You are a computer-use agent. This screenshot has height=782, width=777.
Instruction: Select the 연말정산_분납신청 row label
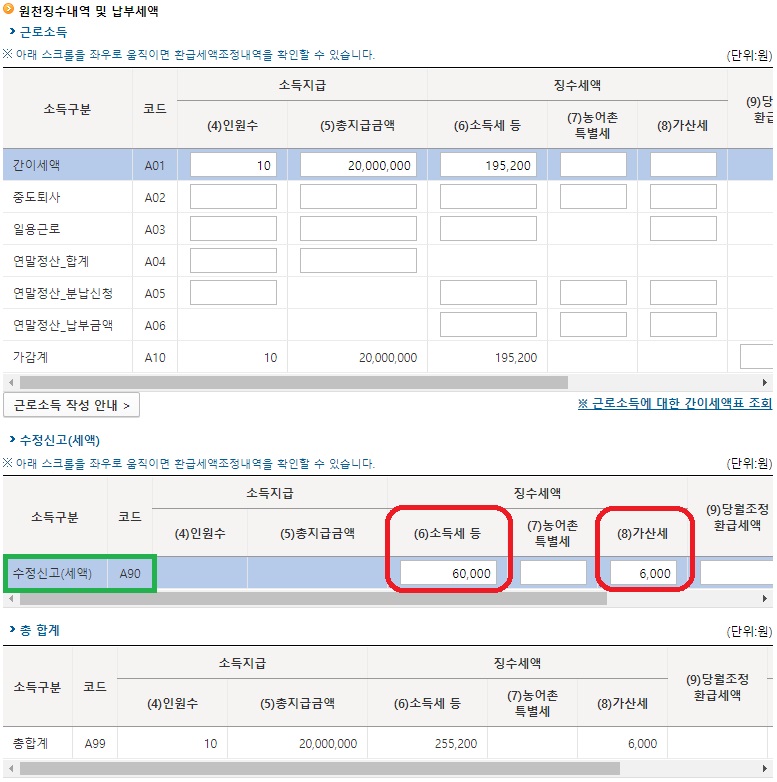[x=63, y=293]
